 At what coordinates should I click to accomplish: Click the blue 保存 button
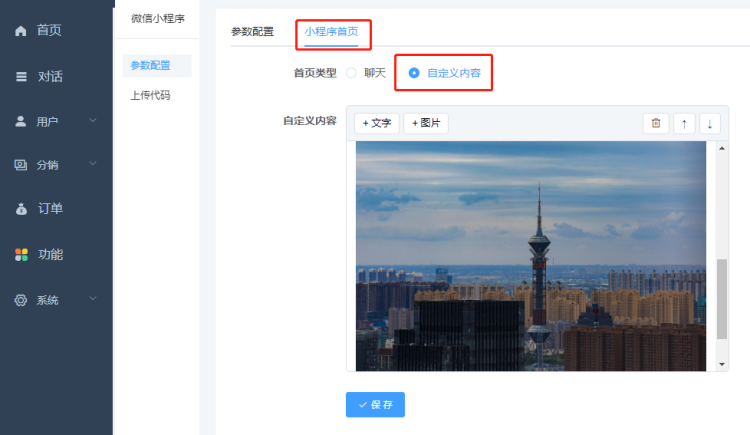click(375, 405)
